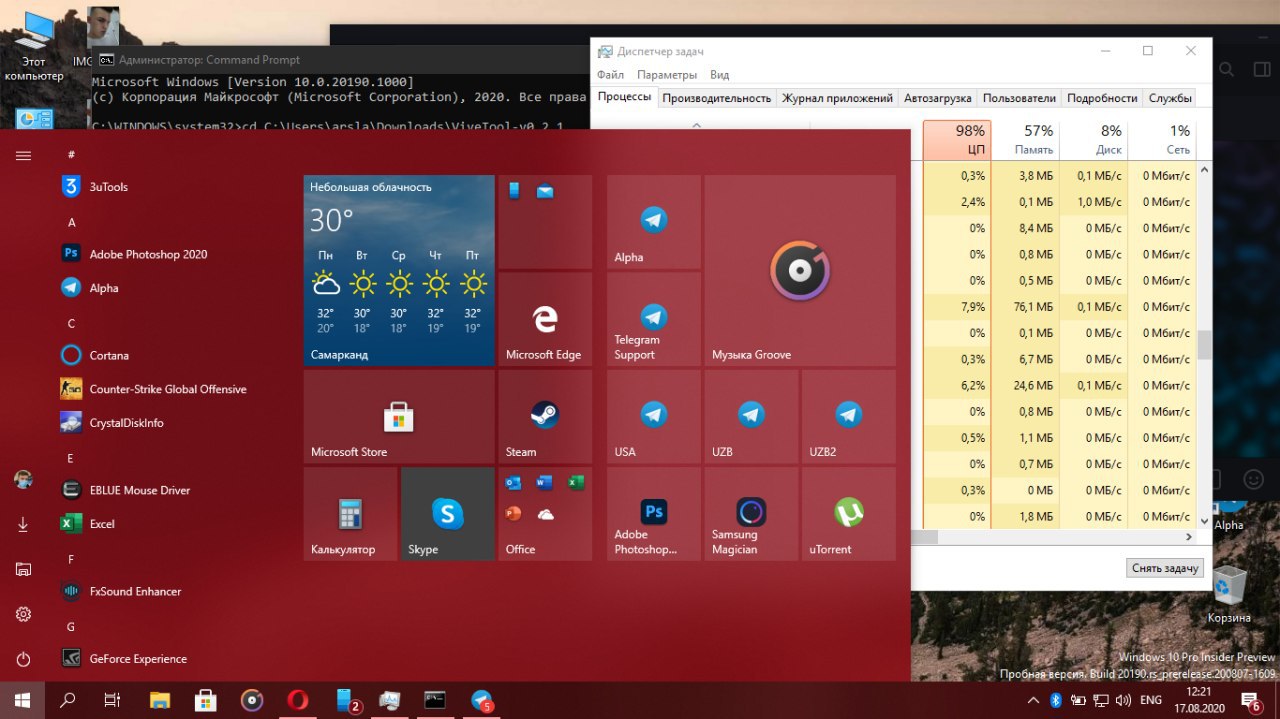Open the Калькулятор tile
Image resolution: width=1280 pixels, height=719 pixels.
(350, 513)
